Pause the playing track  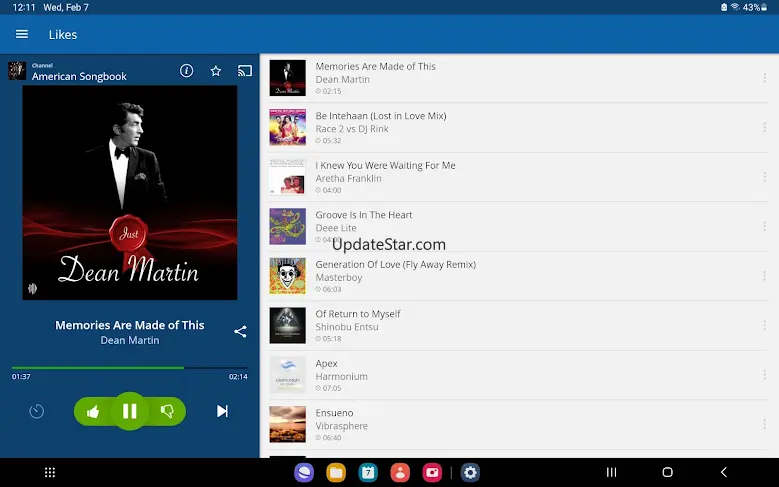(x=130, y=411)
